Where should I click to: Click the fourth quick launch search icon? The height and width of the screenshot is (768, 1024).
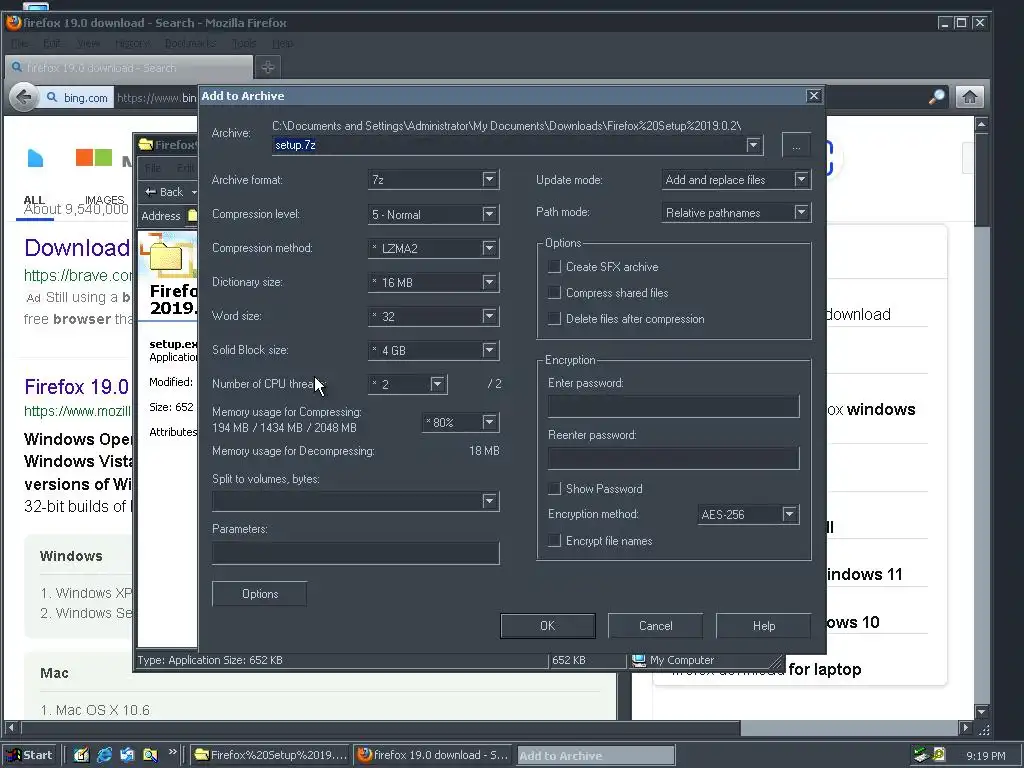(x=150, y=755)
